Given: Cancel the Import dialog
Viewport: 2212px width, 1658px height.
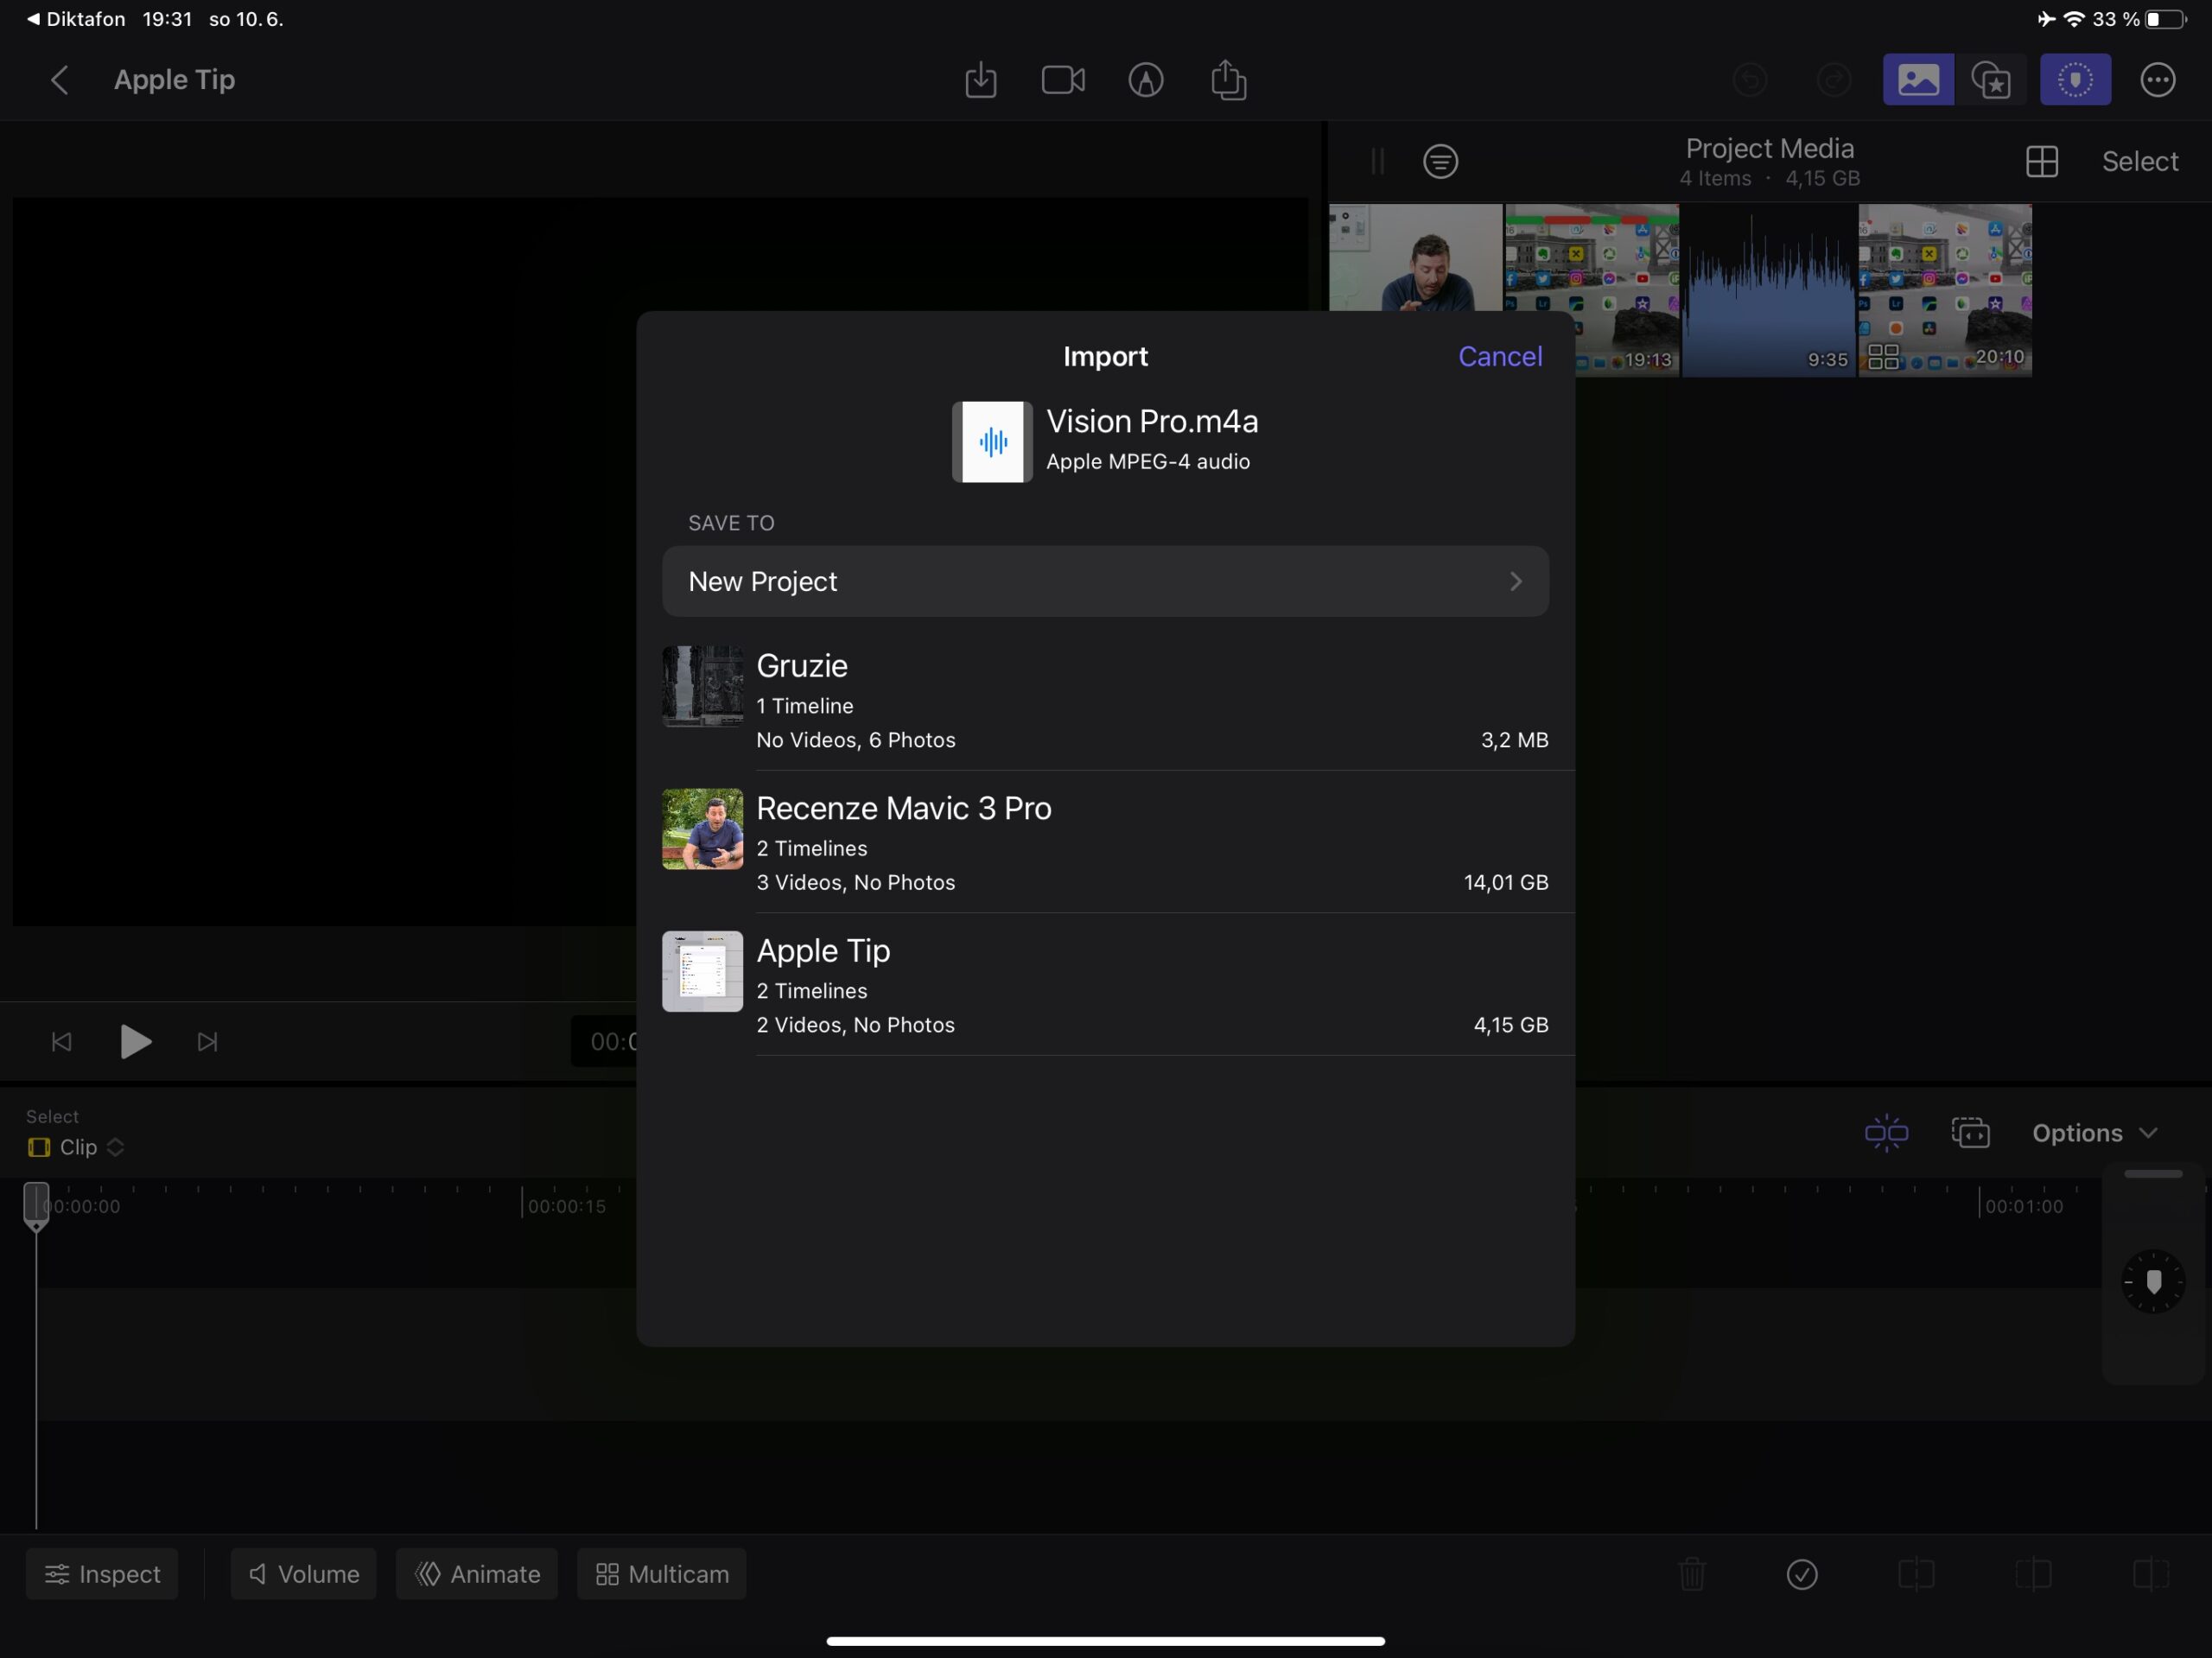Looking at the screenshot, I should 1499,356.
